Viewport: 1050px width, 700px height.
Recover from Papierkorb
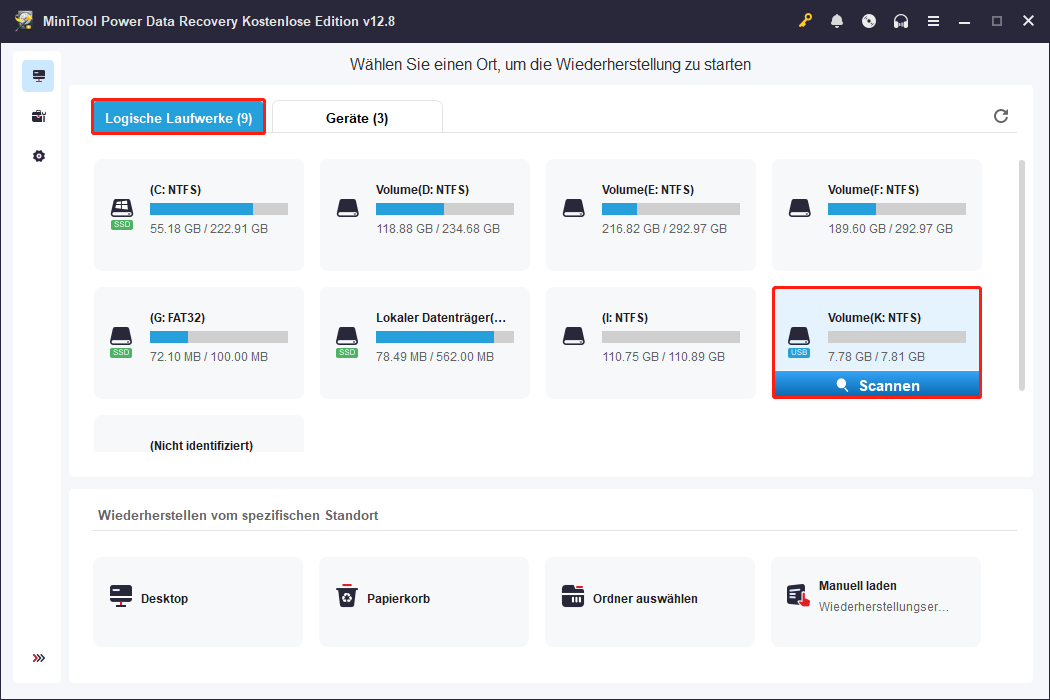point(424,602)
